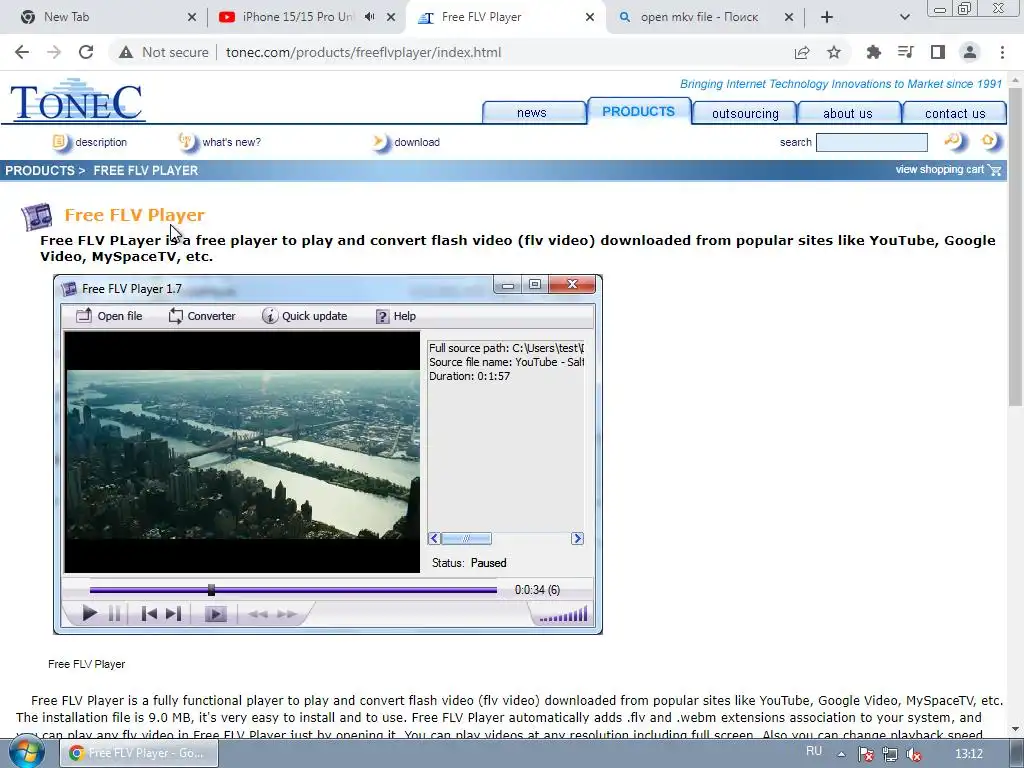This screenshot has width=1024, height=768.
Task: Click the pause button in the player
Action: tap(114, 614)
